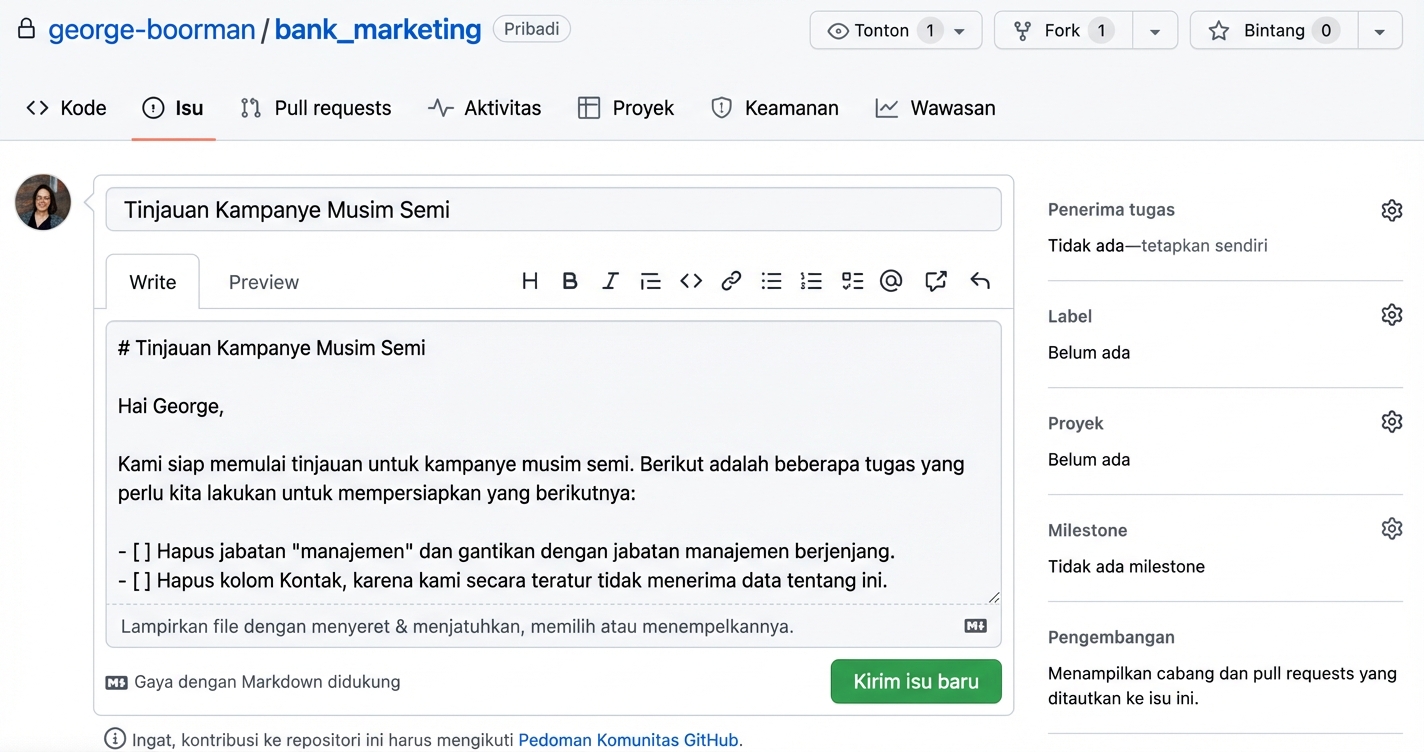Click the attach files bar below editor

click(x=553, y=626)
